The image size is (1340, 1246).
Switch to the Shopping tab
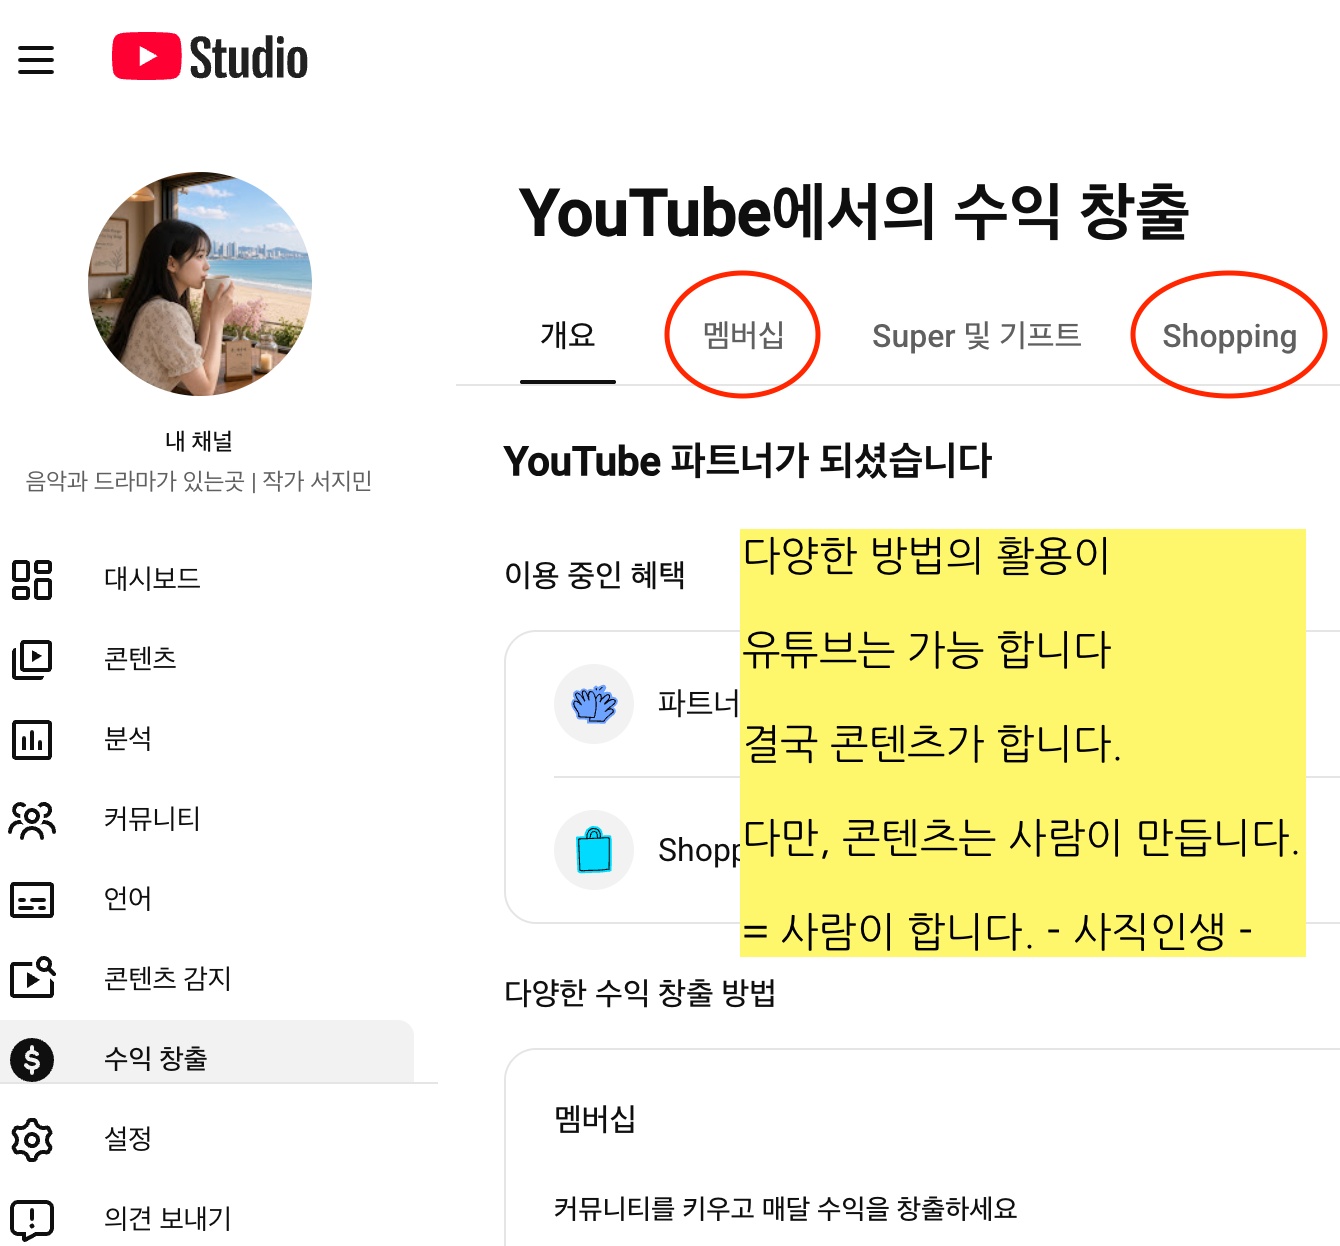pos(1229,336)
